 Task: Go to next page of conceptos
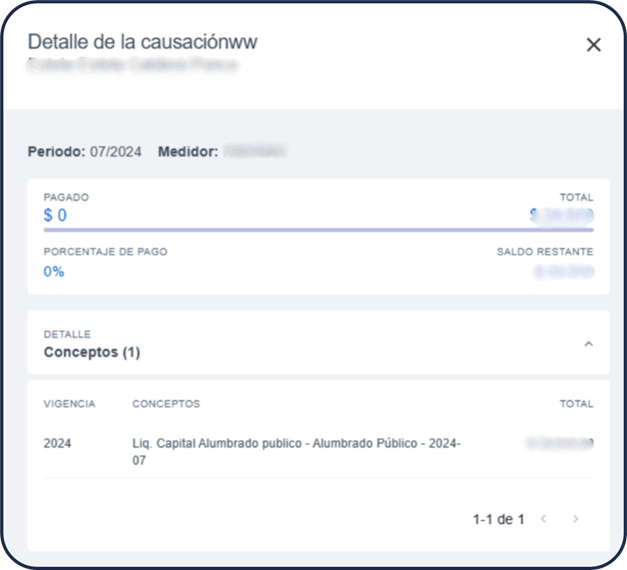pos(575,519)
